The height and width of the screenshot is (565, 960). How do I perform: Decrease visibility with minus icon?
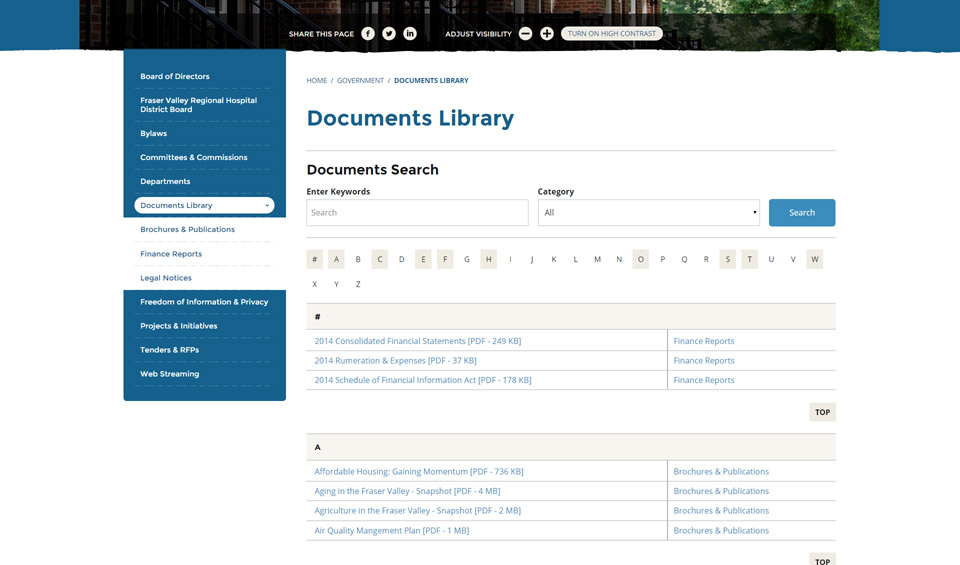click(525, 34)
